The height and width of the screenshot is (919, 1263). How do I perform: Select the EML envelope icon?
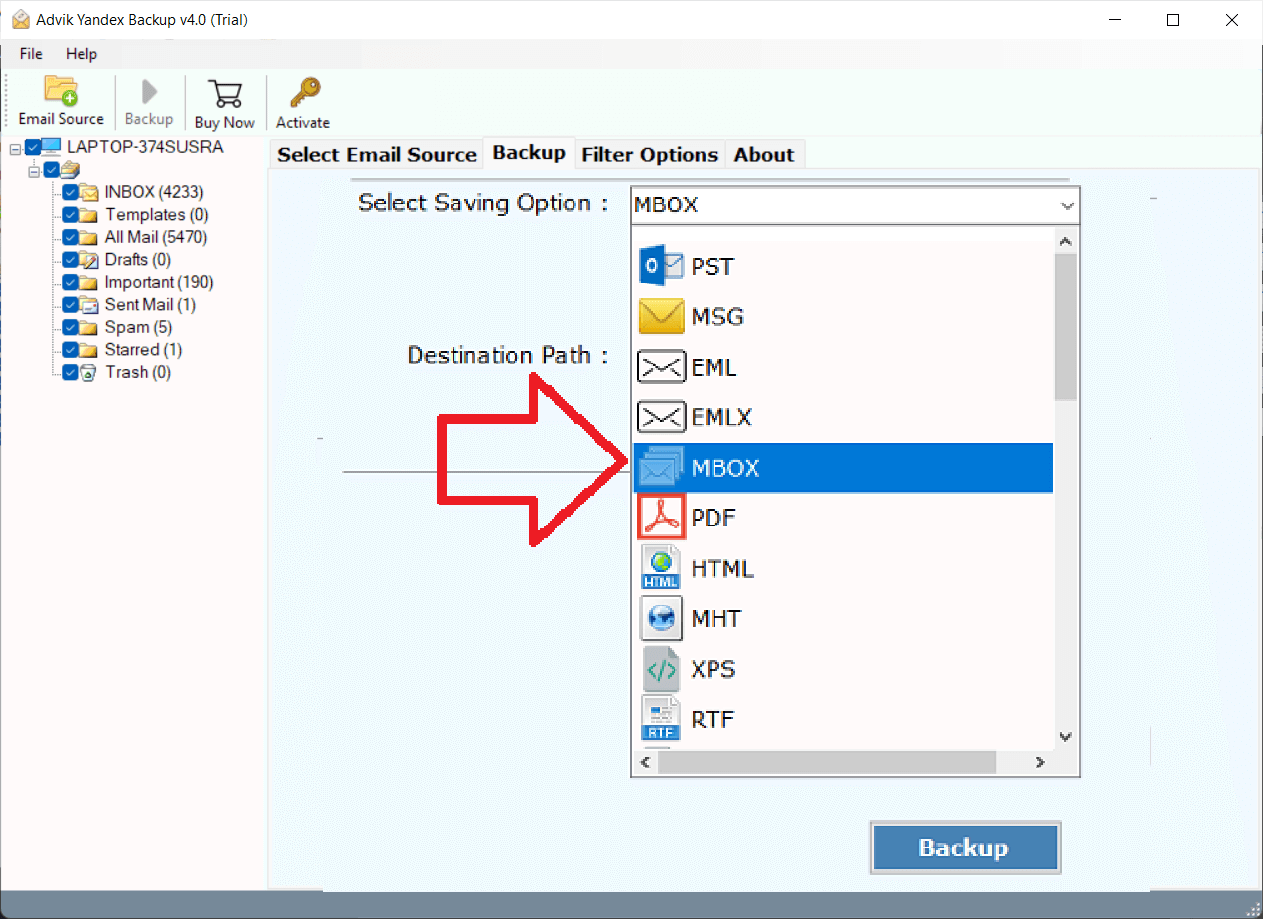(x=661, y=367)
